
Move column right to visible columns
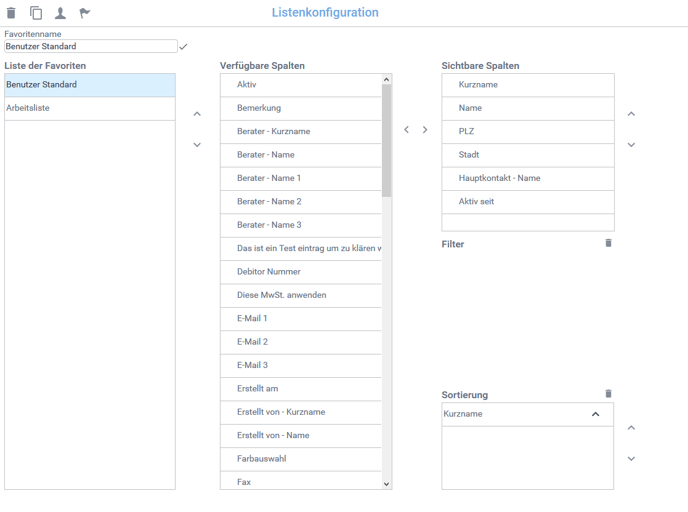tap(425, 130)
